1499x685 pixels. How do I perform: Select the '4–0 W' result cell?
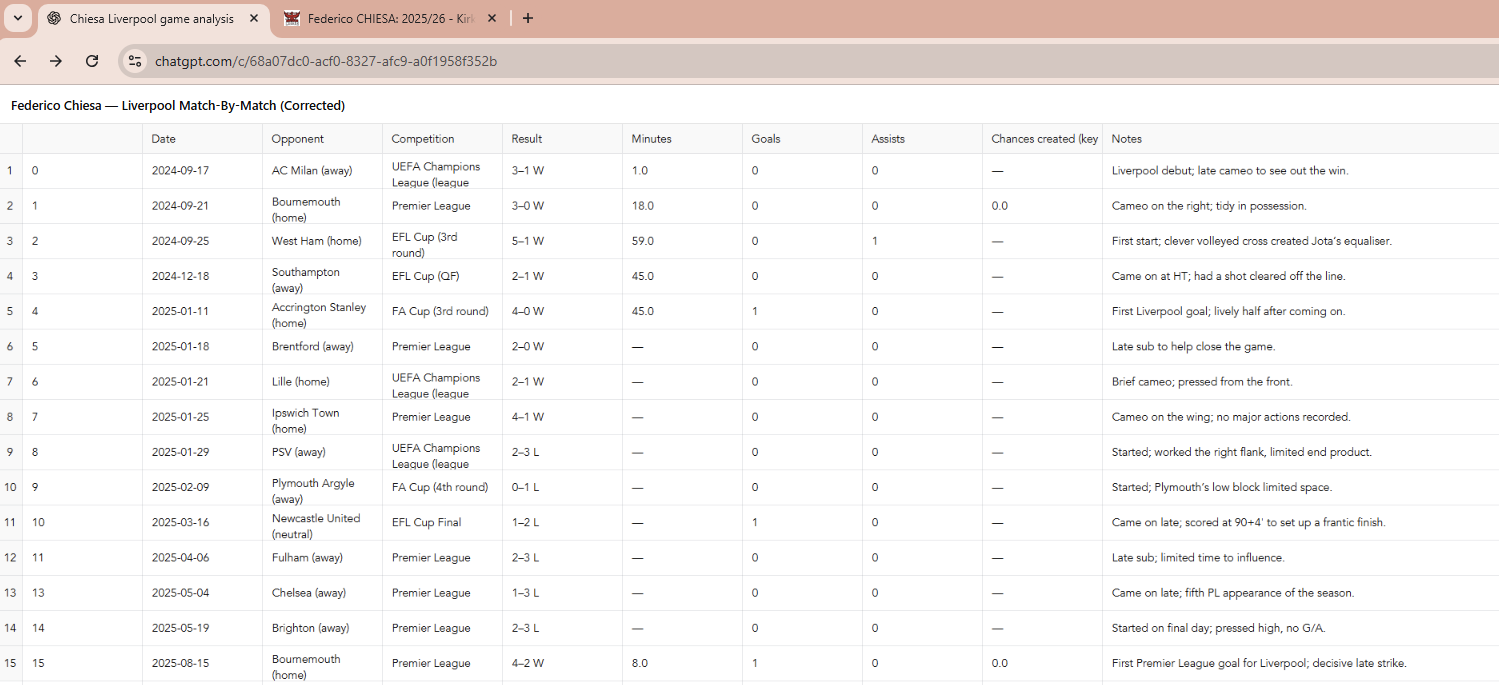562,311
